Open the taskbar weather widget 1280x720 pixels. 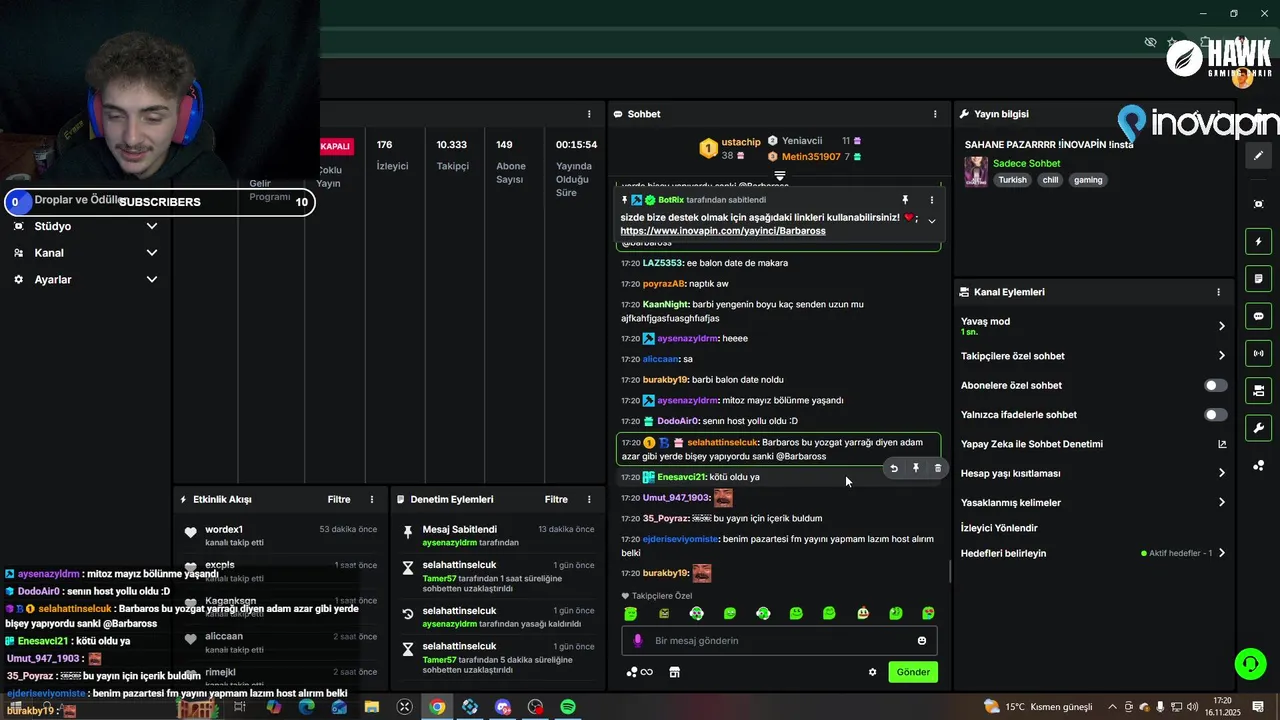click(x=1038, y=707)
